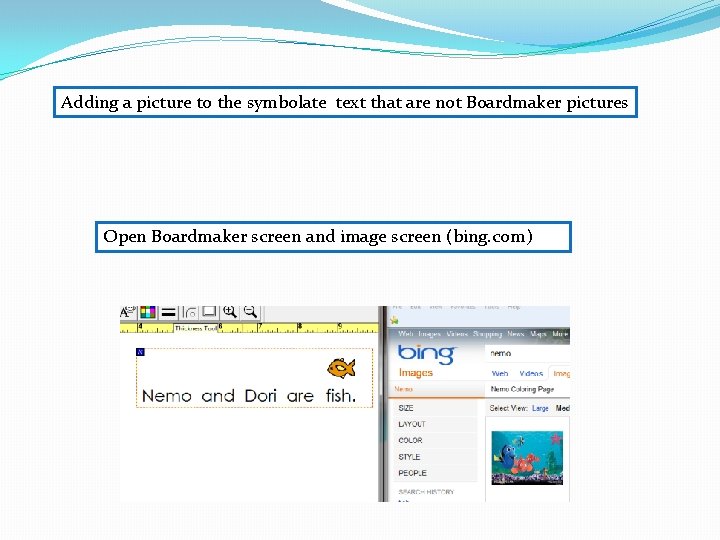
Task: Select the orange fish symbol above 'fish.'
Action: 341,368
